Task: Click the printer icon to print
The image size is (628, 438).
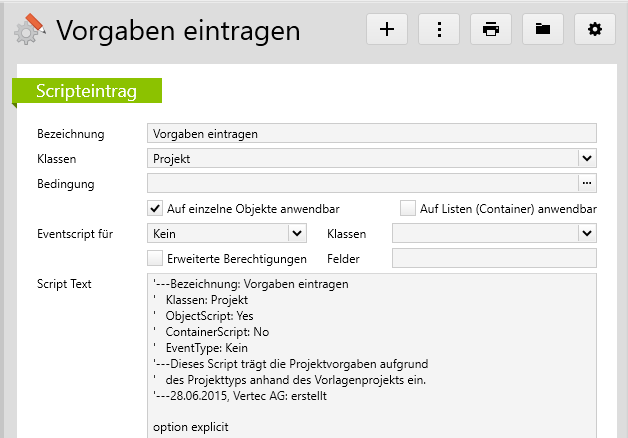Action: coord(491,29)
